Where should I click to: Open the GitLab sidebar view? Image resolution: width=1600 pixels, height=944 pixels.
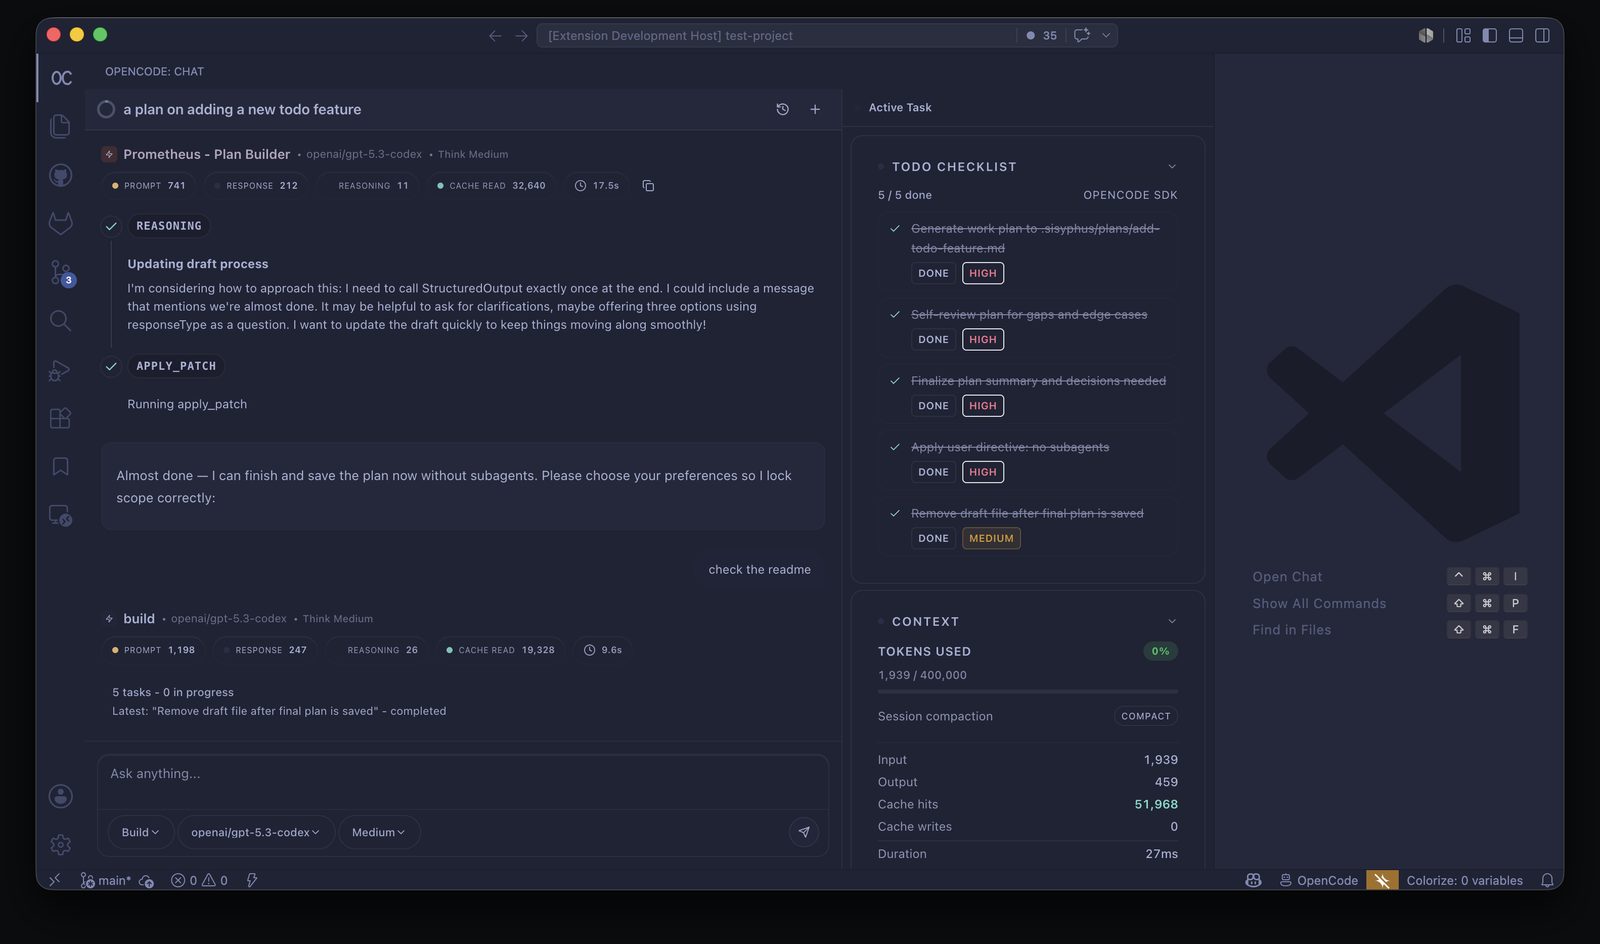61,223
